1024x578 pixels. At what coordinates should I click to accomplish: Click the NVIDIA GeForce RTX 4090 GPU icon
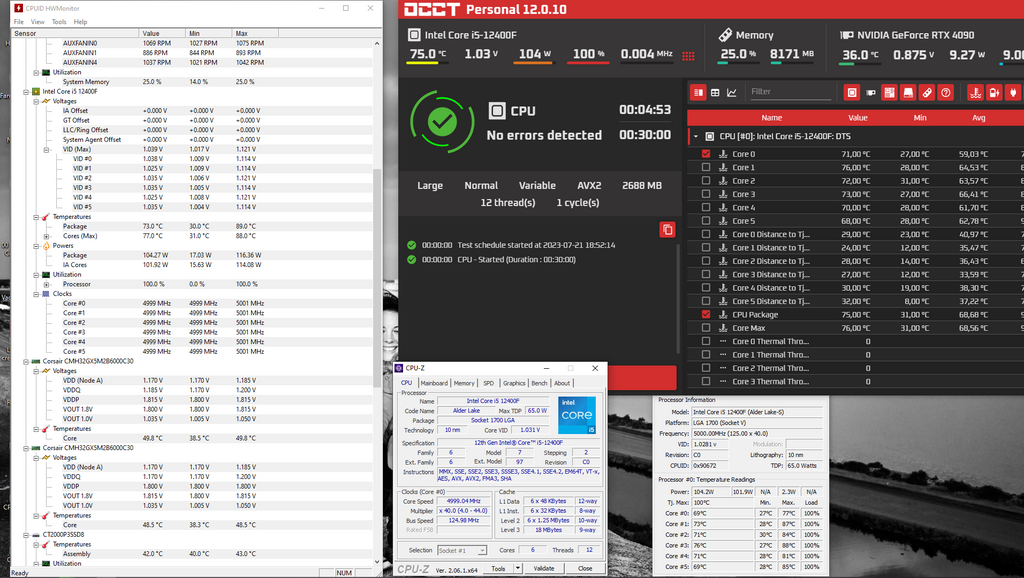[846, 35]
